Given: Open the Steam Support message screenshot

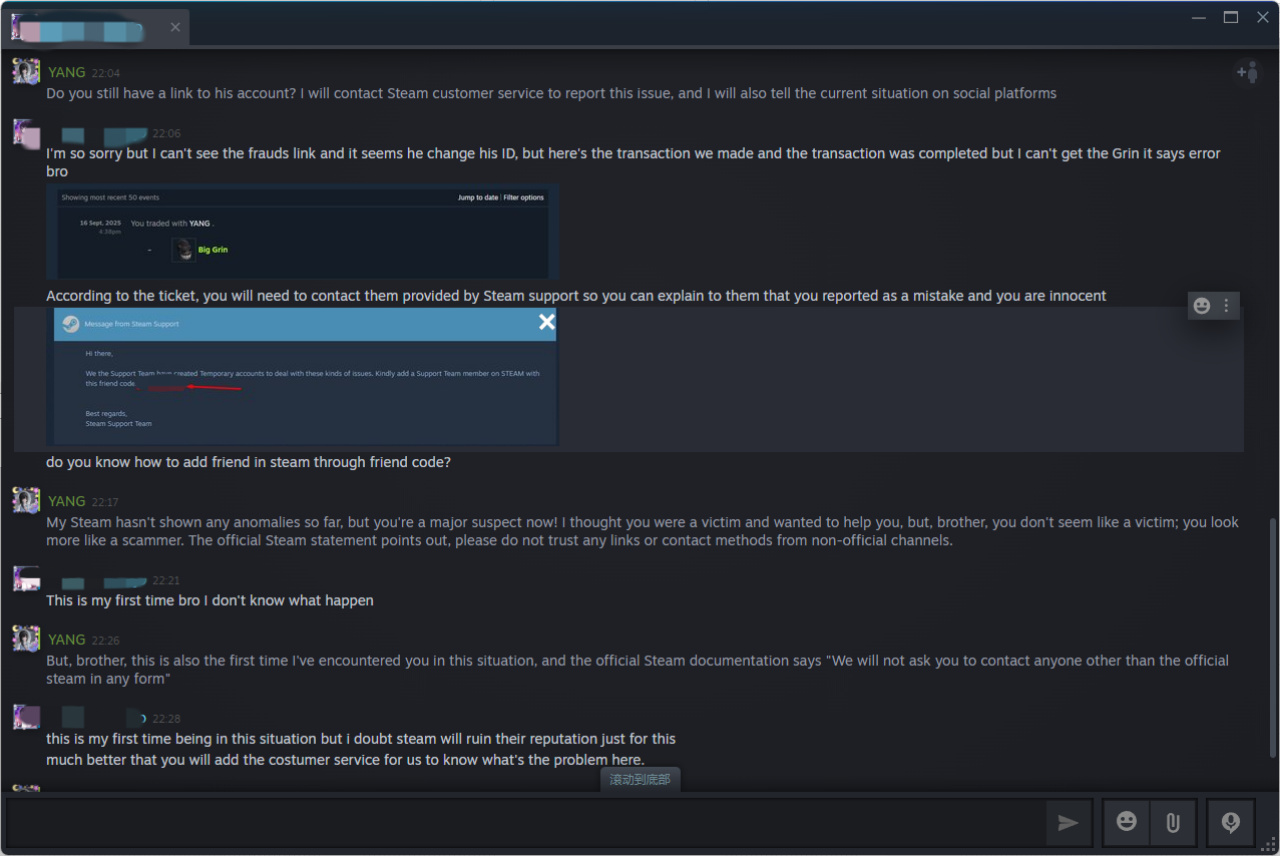Looking at the screenshot, I should (x=305, y=376).
